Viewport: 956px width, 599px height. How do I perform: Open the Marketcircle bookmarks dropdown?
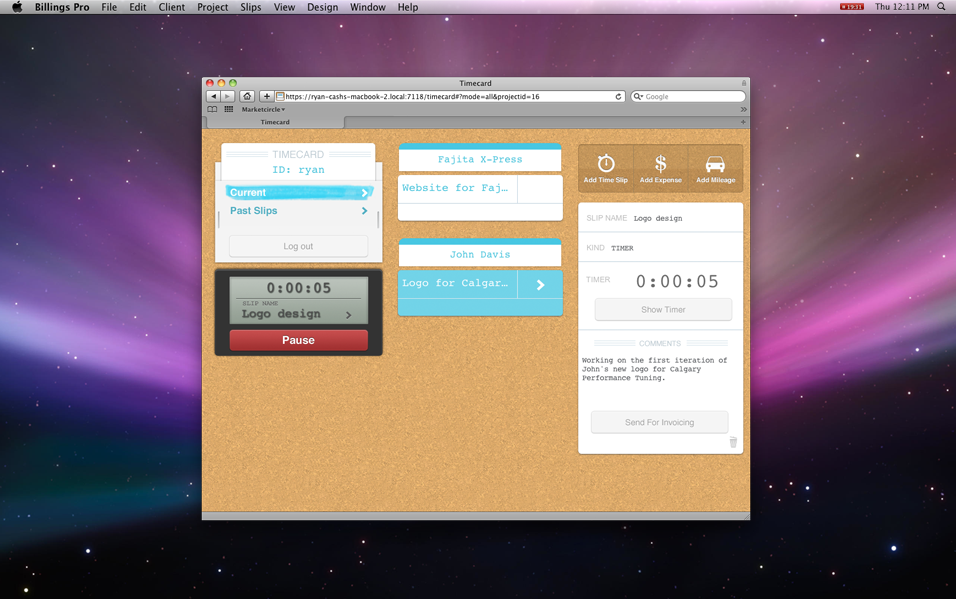click(x=263, y=109)
